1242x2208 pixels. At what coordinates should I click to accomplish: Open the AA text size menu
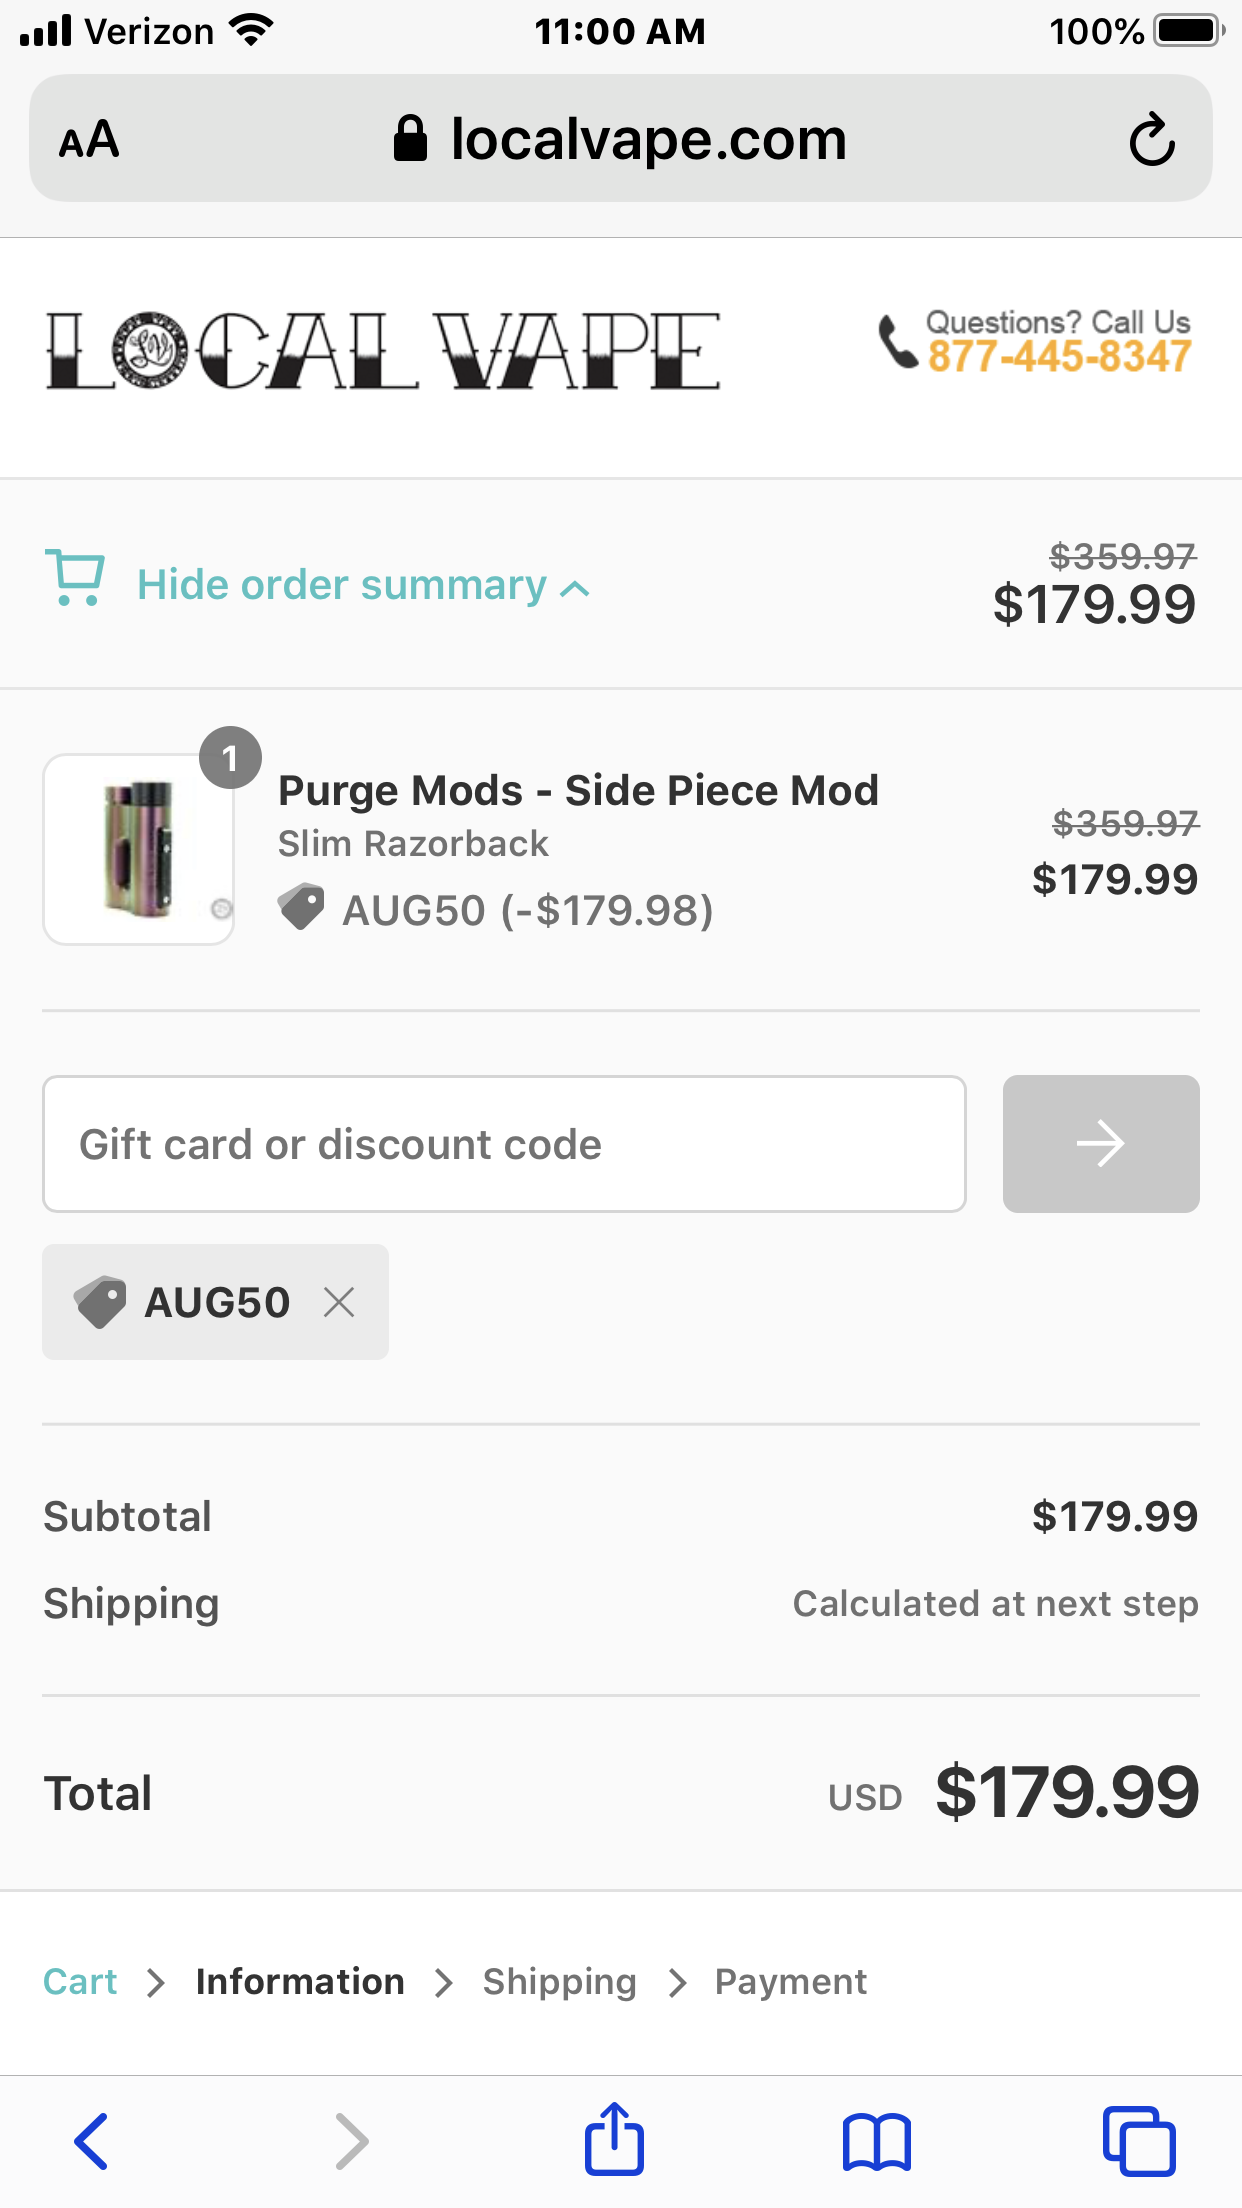click(x=89, y=140)
